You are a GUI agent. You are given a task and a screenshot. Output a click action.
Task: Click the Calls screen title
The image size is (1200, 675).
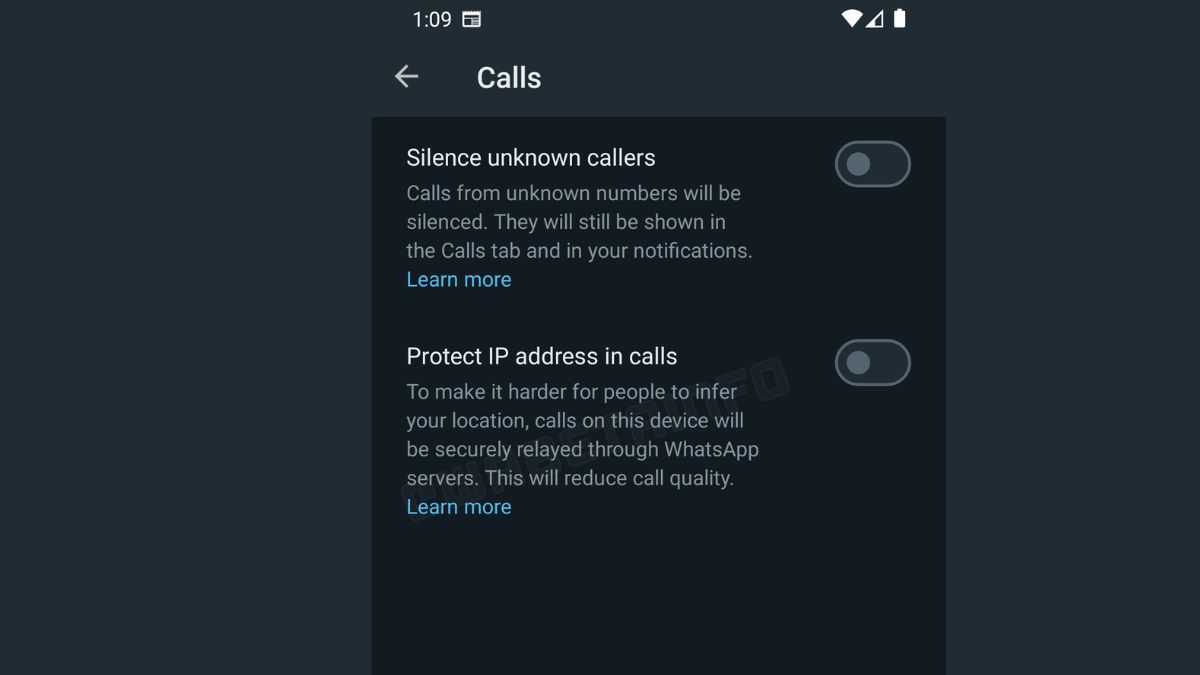(509, 78)
